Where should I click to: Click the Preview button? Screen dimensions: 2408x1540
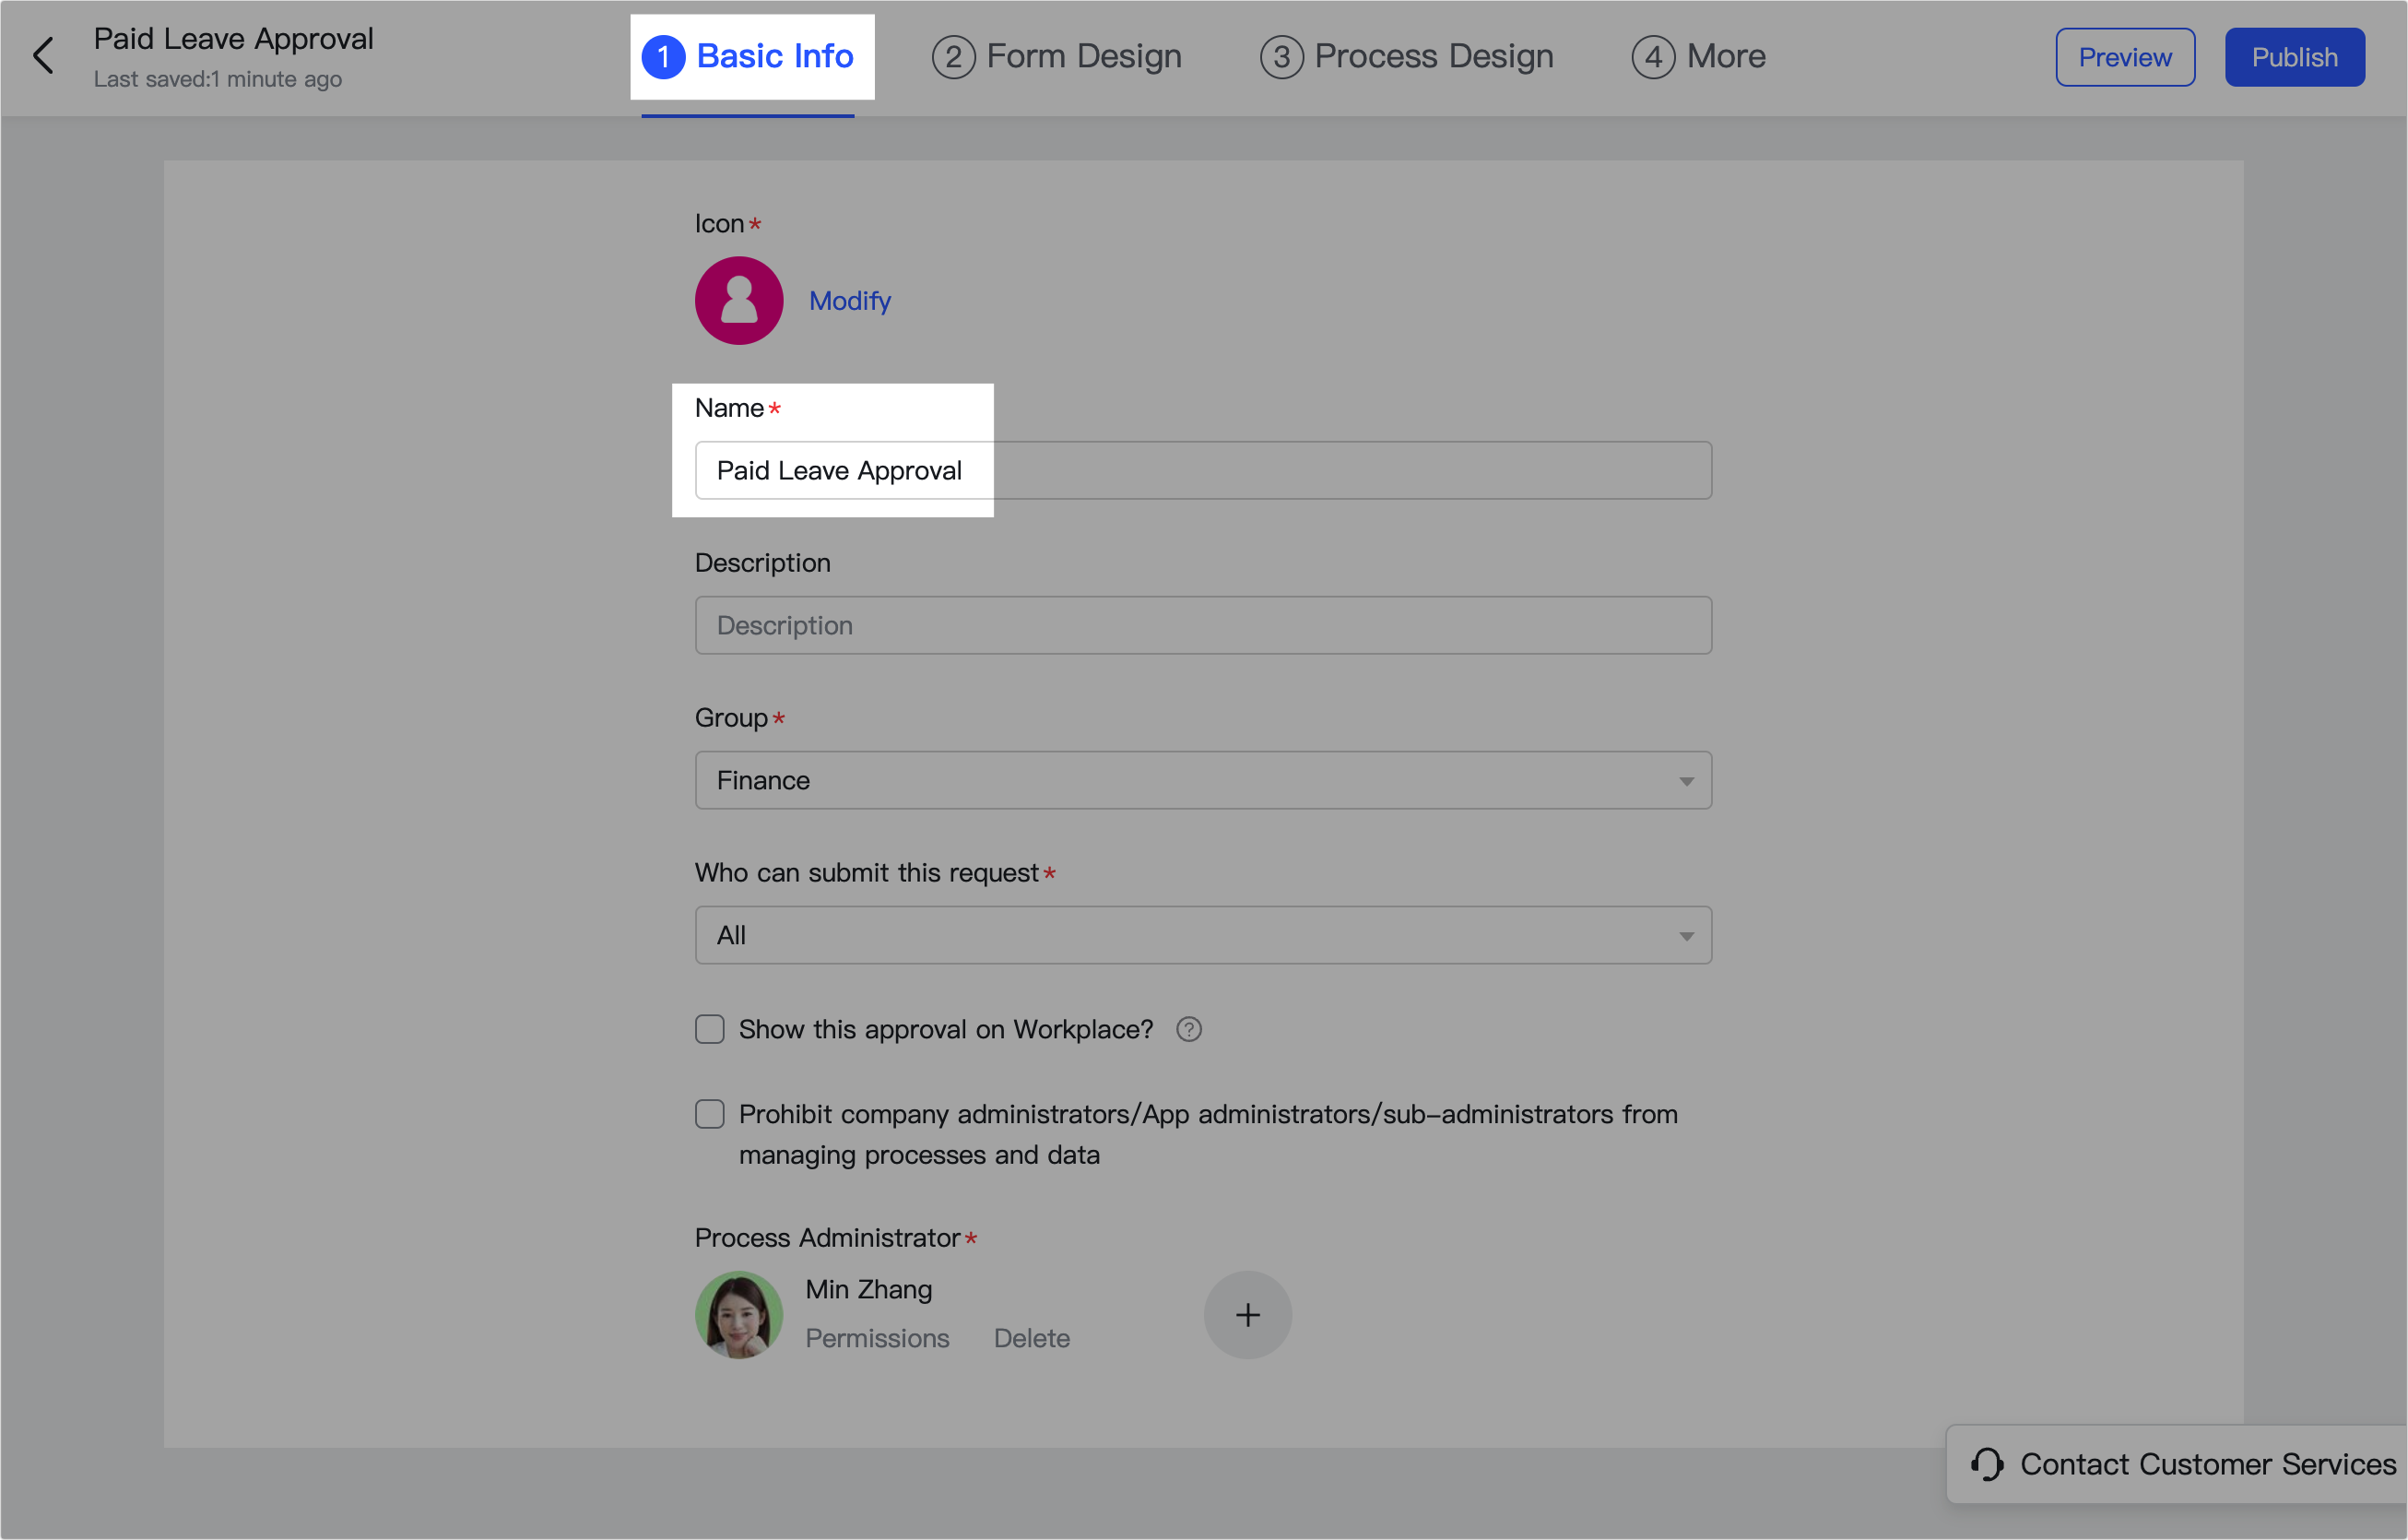(2124, 57)
